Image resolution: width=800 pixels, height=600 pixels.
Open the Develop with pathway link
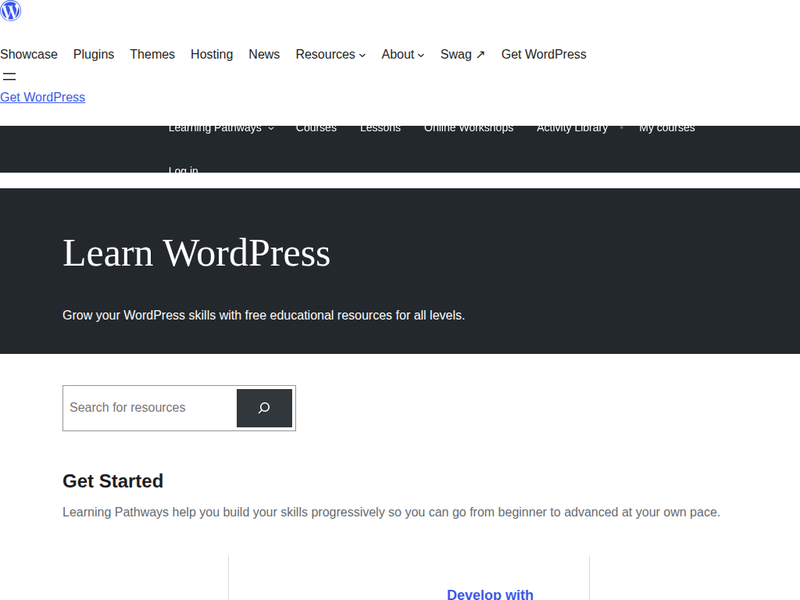pyautogui.click(x=490, y=594)
